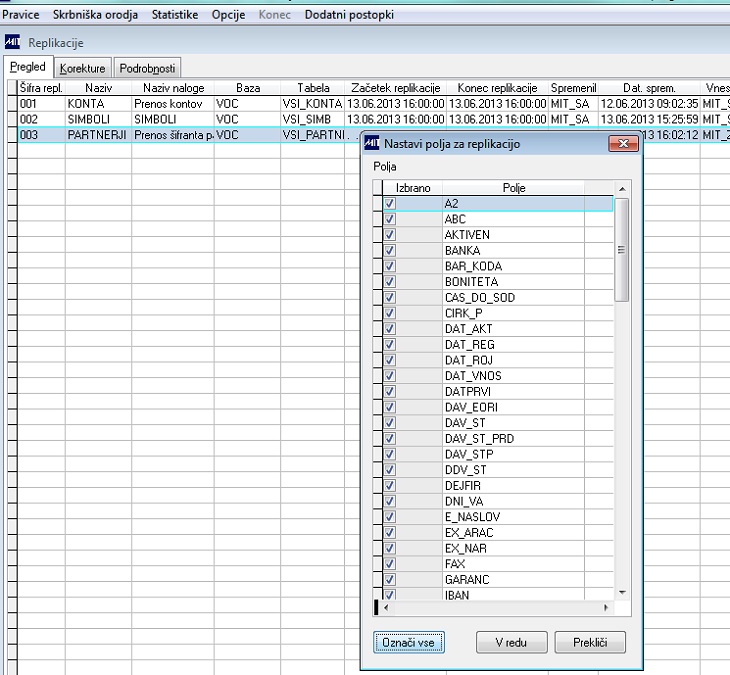The image size is (730, 675).
Task: Select the PARTNERJI cell in row 003
Action: tap(98, 135)
